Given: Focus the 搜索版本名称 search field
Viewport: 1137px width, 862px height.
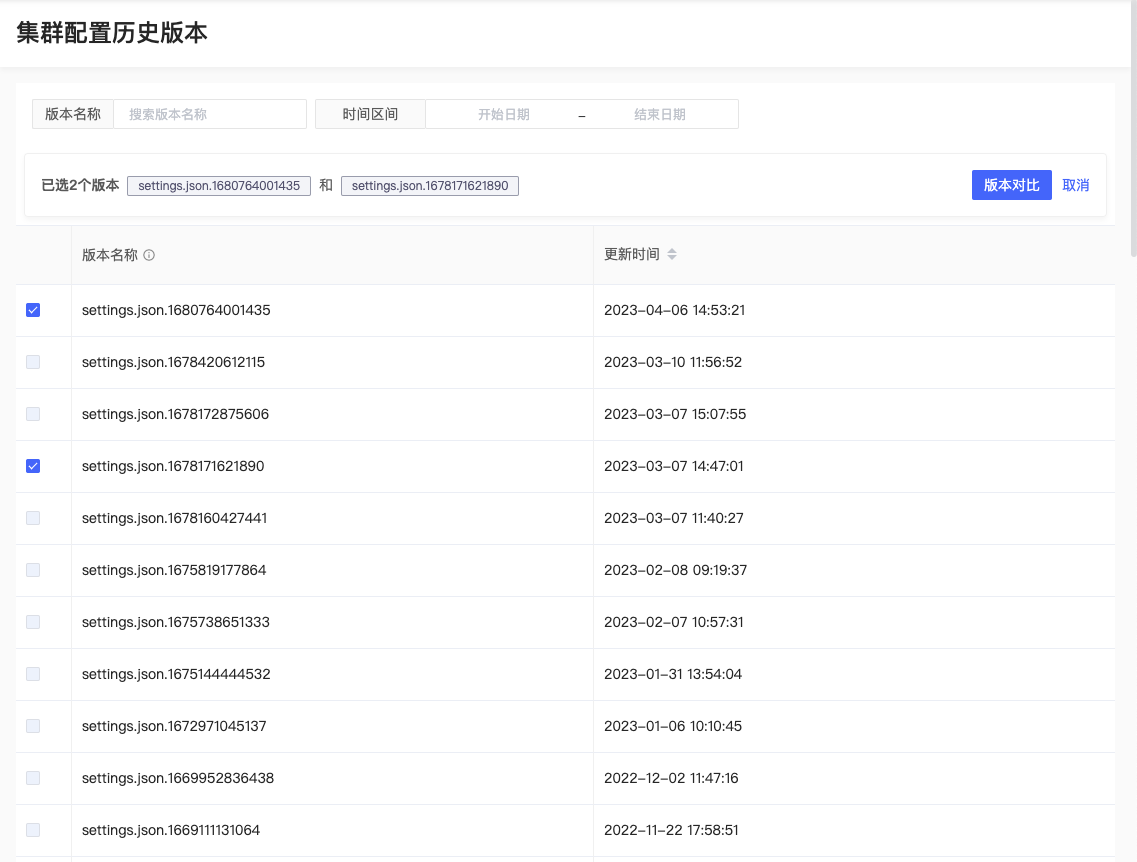Looking at the screenshot, I should [x=210, y=115].
